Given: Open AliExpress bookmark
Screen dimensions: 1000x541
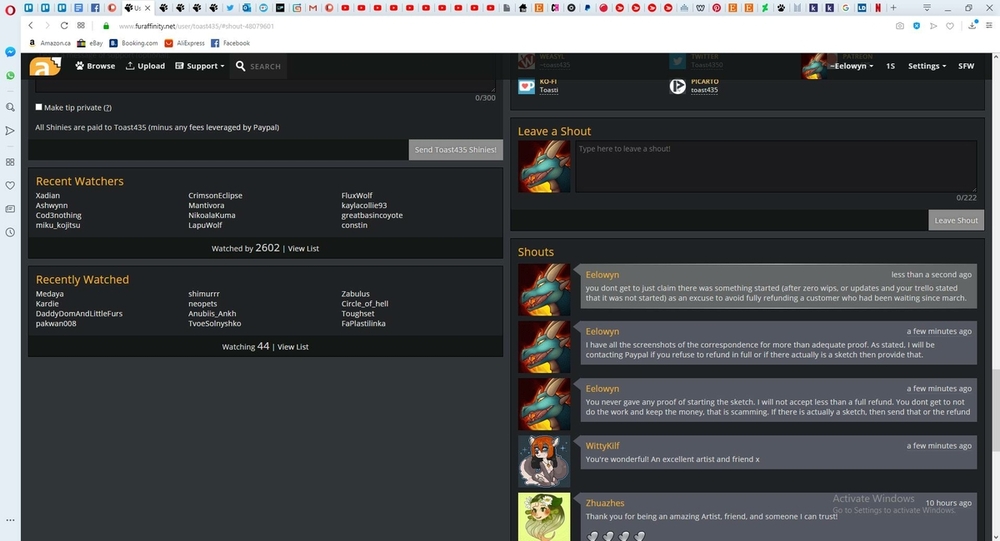Looking at the screenshot, I should pos(184,43).
